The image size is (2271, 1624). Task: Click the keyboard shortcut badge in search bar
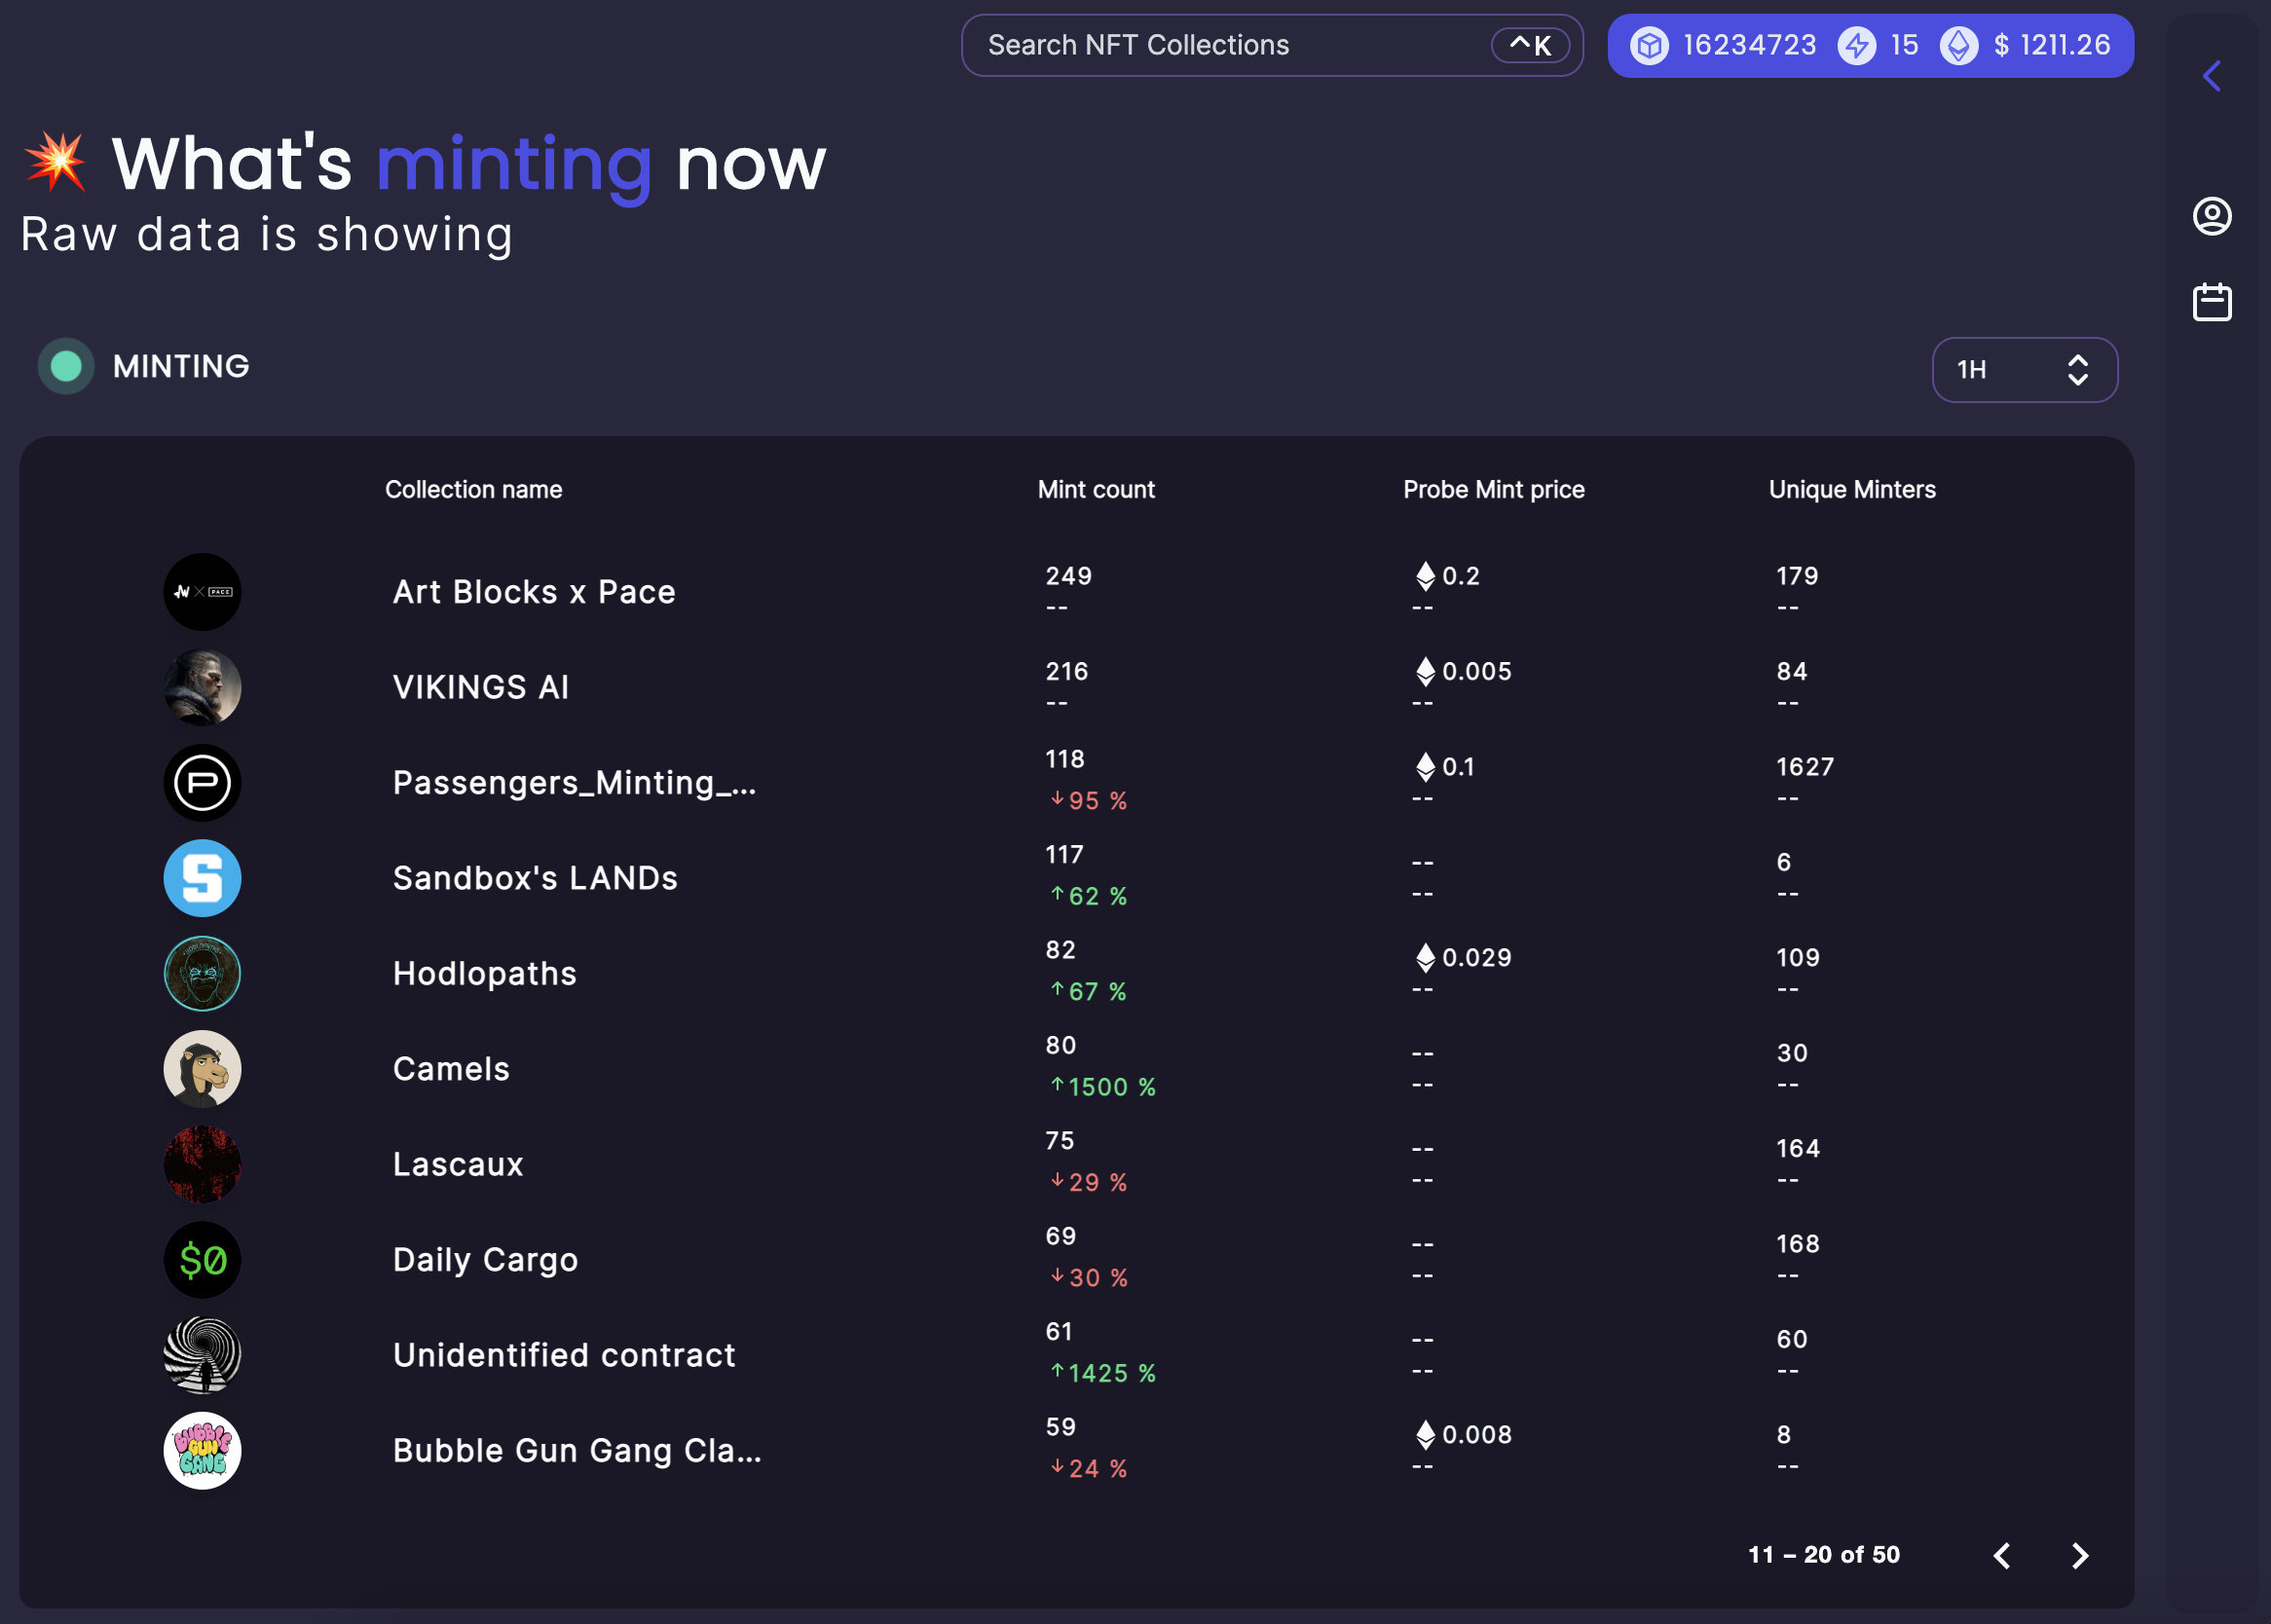pyautogui.click(x=1530, y=44)
